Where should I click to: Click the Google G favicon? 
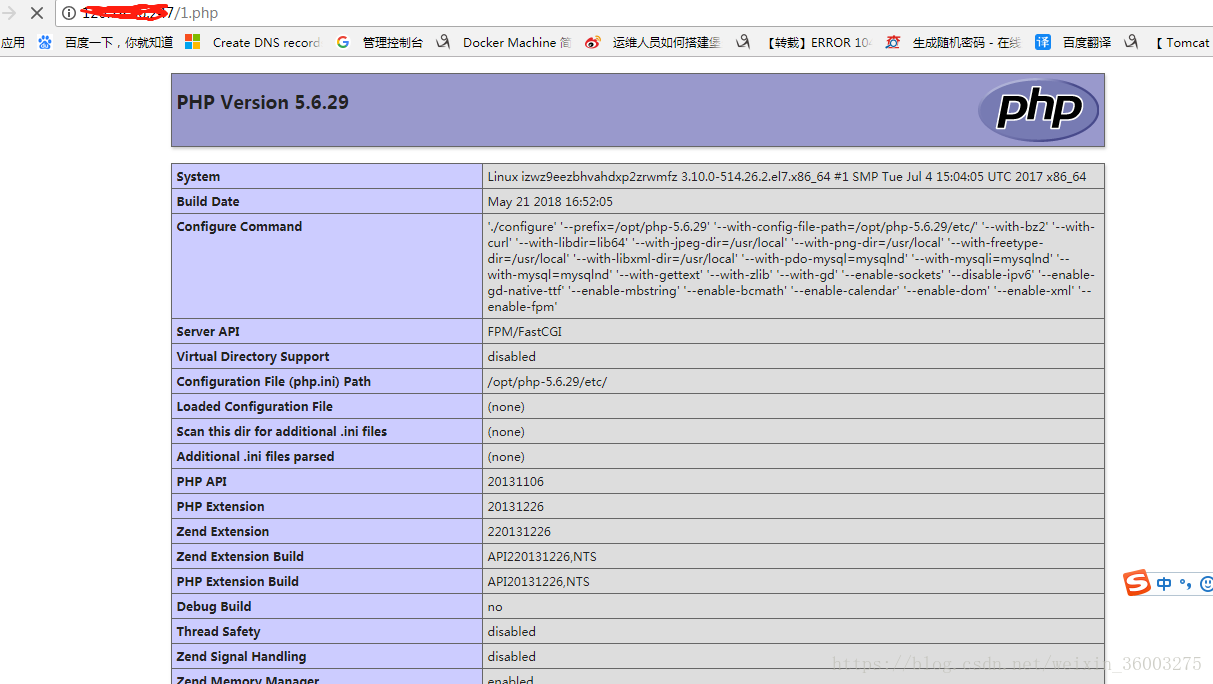(x=343, y=42)
